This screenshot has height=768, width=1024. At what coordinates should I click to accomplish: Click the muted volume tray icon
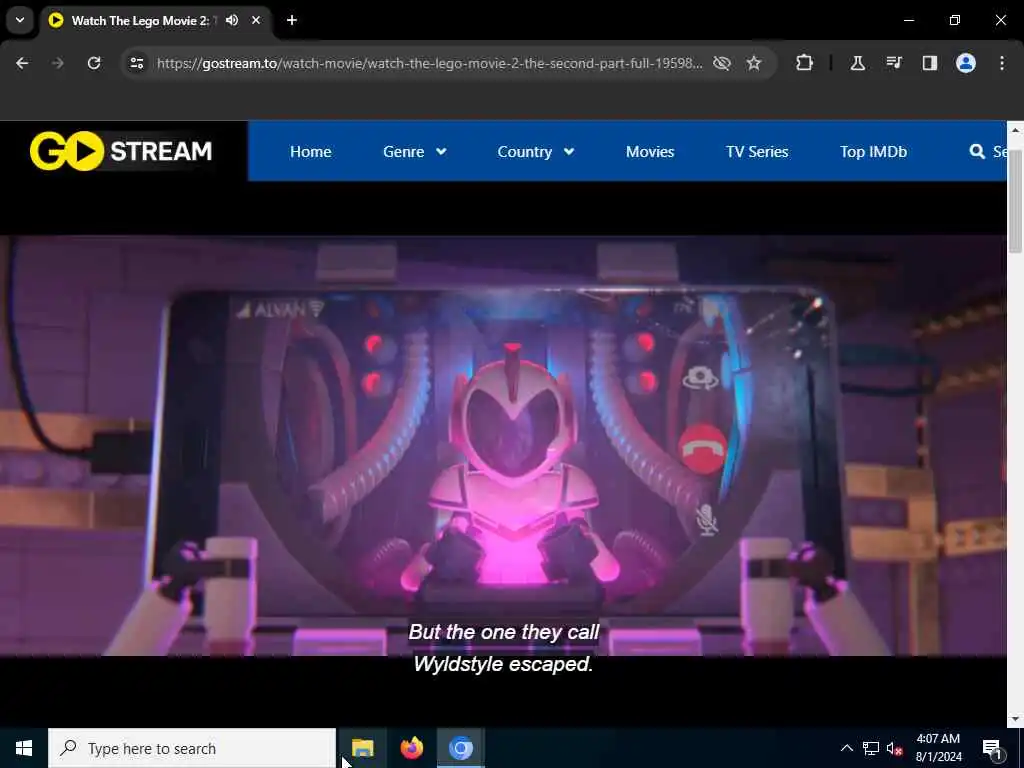(x=895, y=748)
